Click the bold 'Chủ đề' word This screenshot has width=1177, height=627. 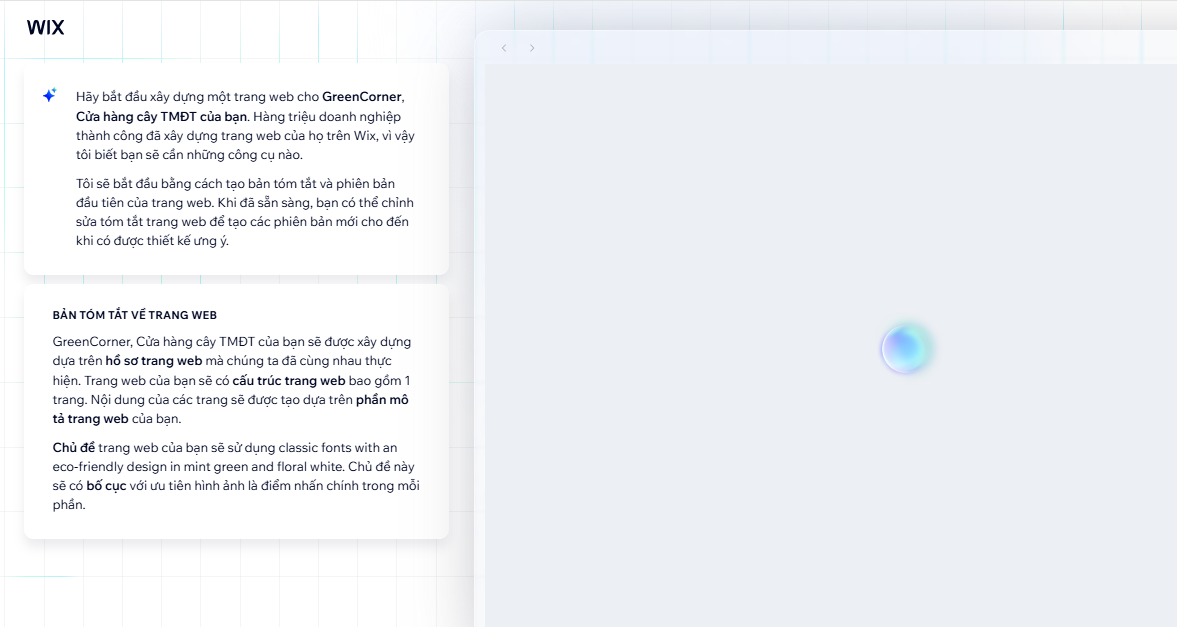(x=73, y=448)
